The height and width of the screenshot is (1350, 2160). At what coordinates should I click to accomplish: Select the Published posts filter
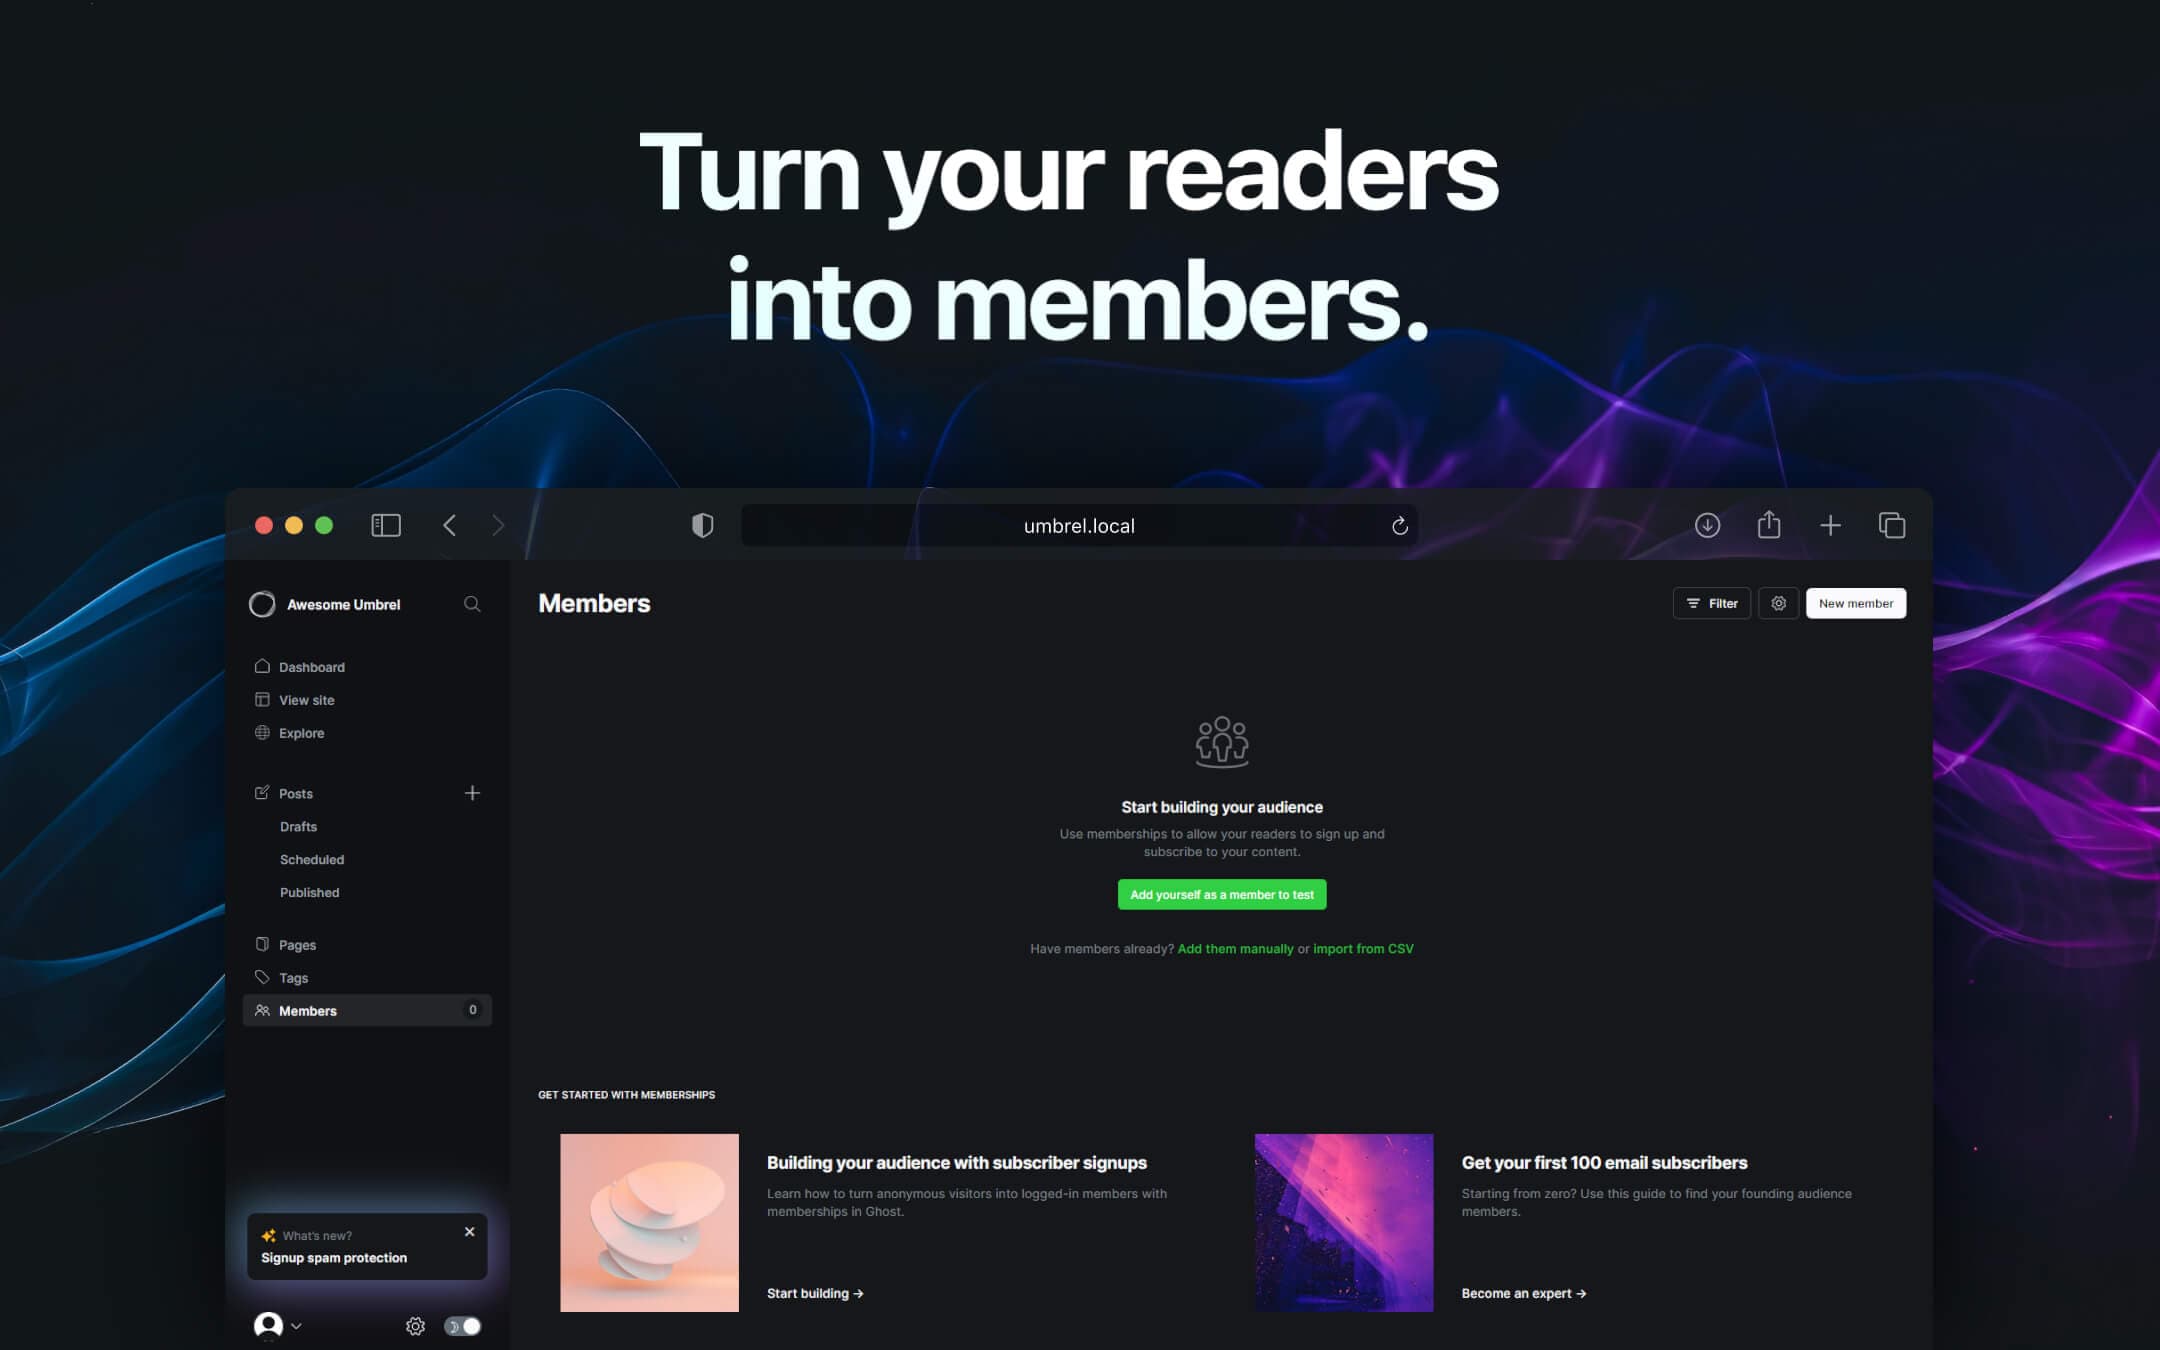tap(308, 891)
